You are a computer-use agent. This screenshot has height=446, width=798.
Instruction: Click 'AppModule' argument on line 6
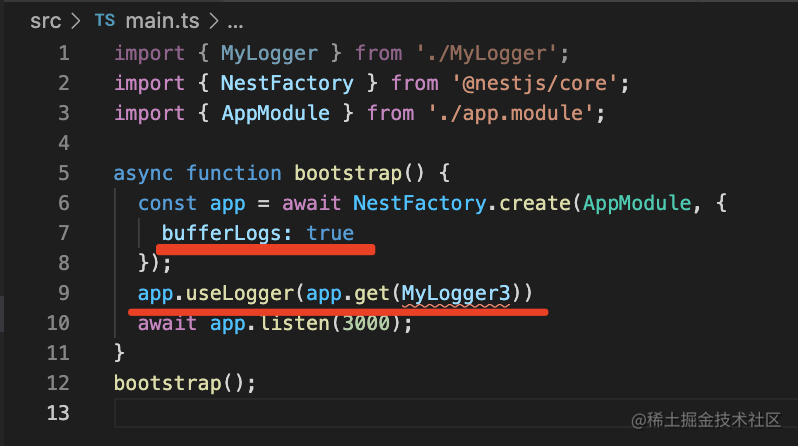637,203
